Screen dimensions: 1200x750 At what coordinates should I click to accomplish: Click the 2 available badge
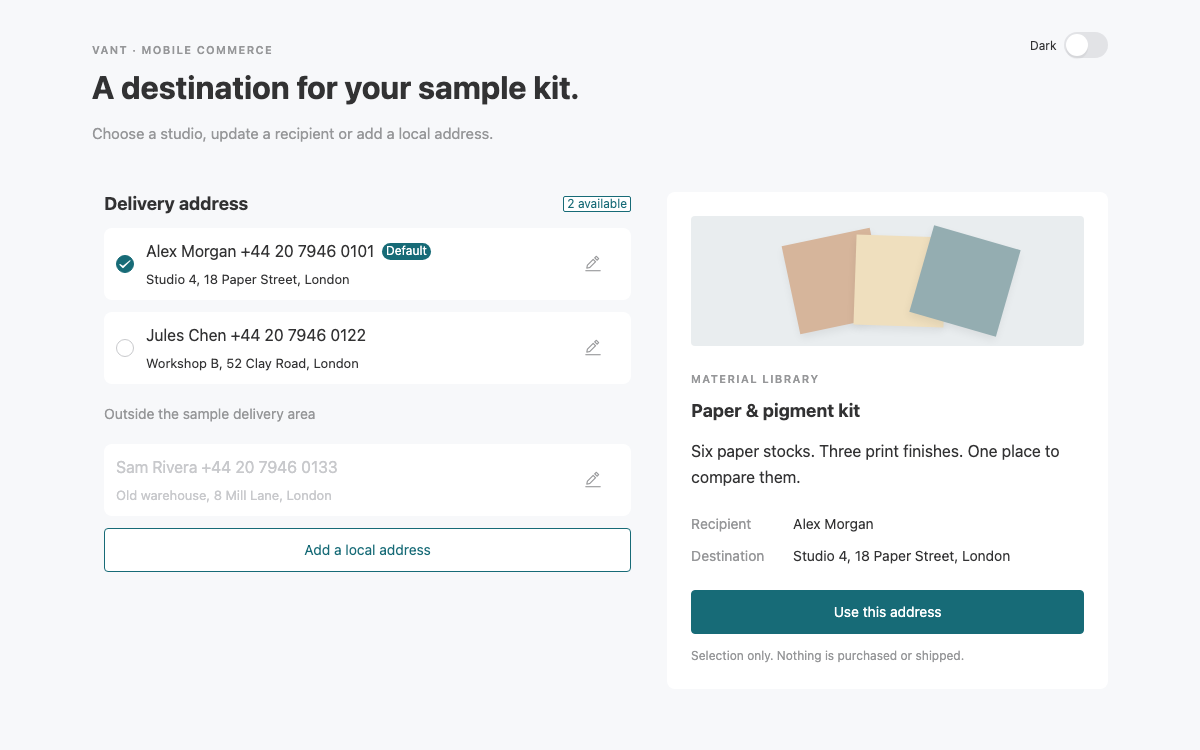597,204
